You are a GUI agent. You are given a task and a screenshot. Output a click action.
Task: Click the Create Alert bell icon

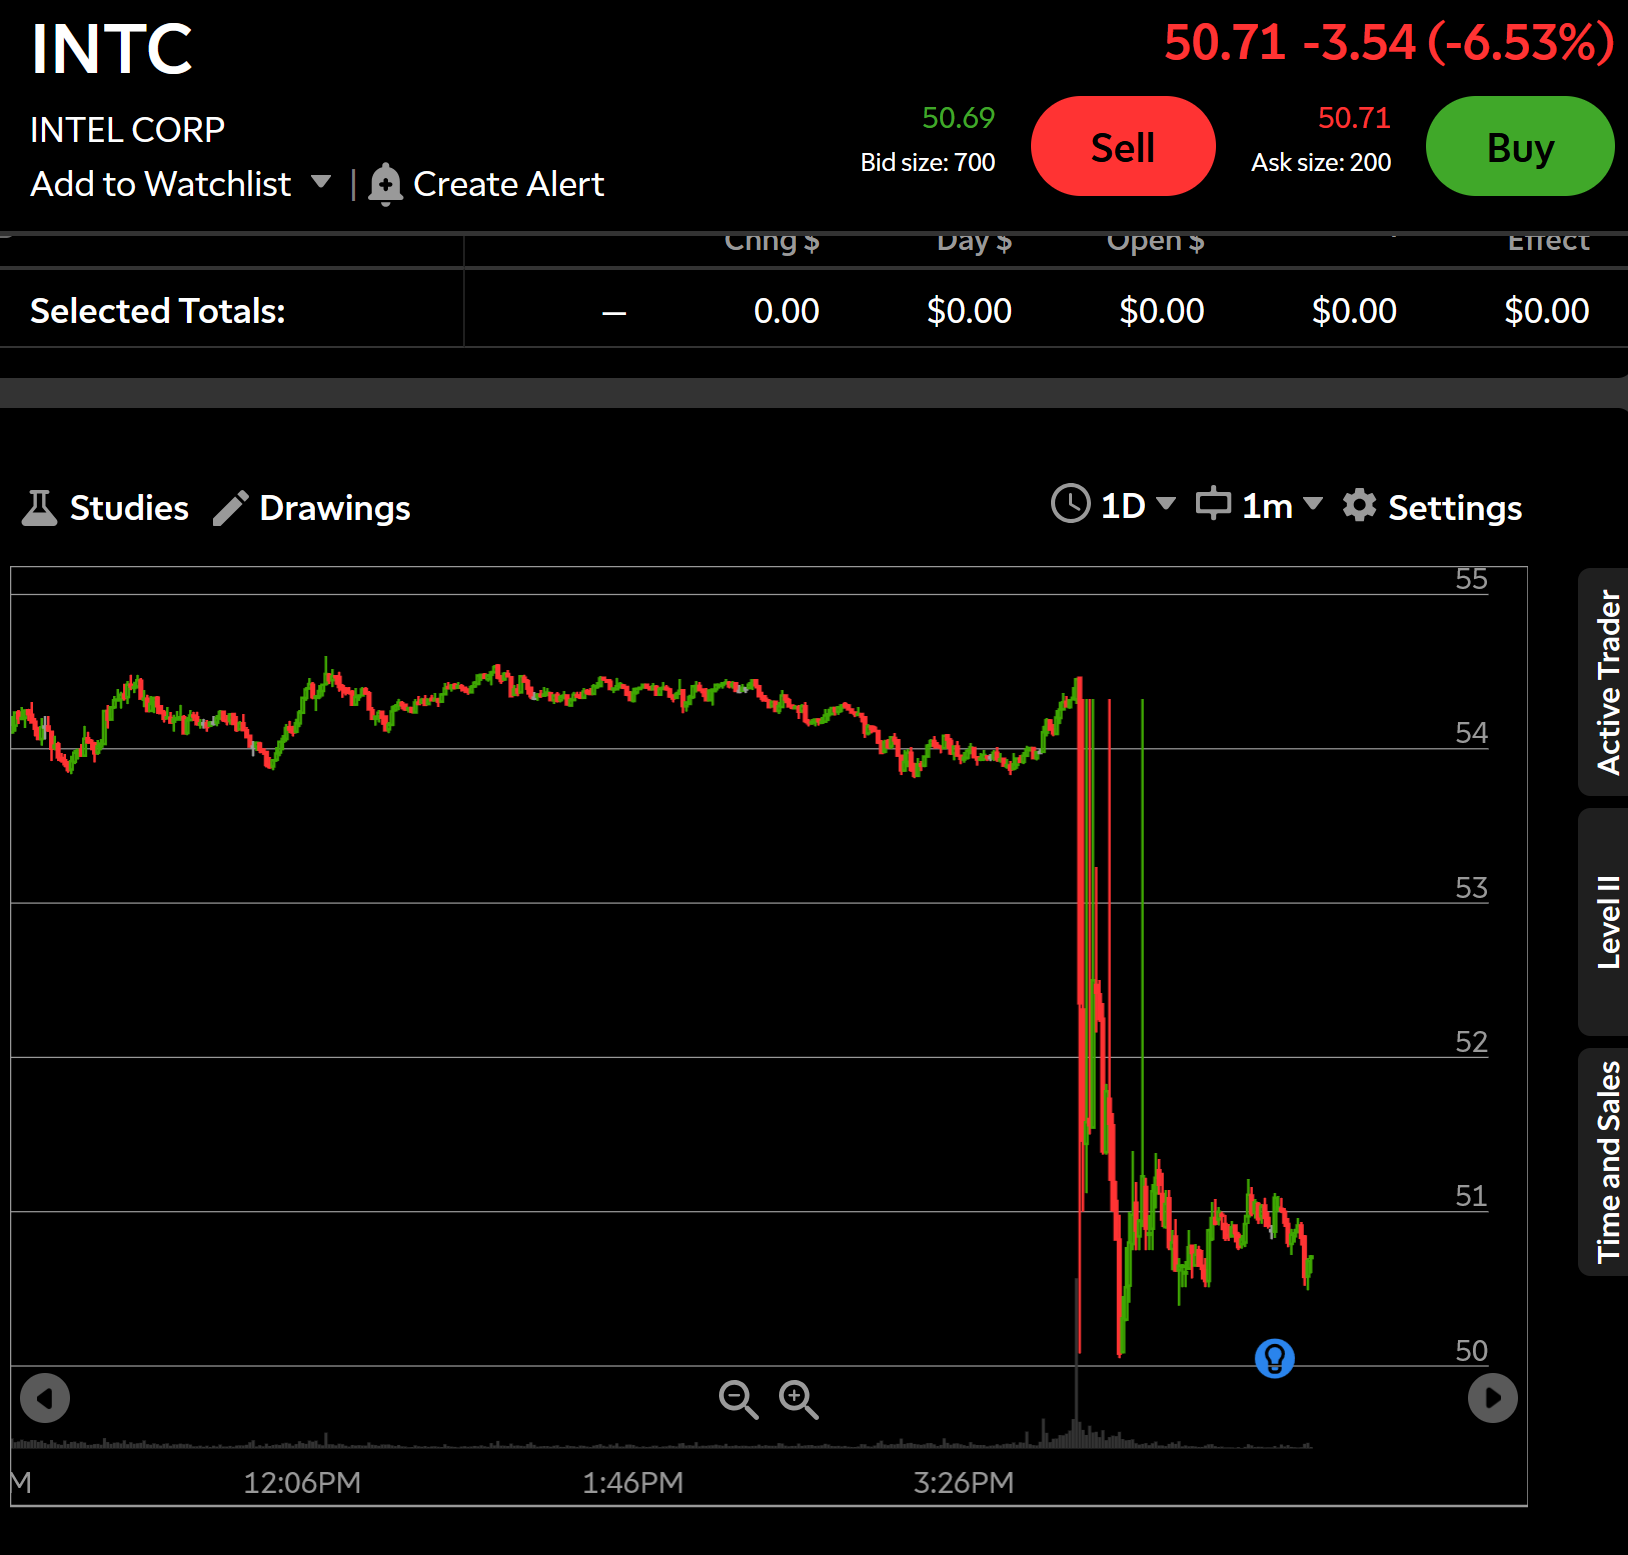pos(385,185)
